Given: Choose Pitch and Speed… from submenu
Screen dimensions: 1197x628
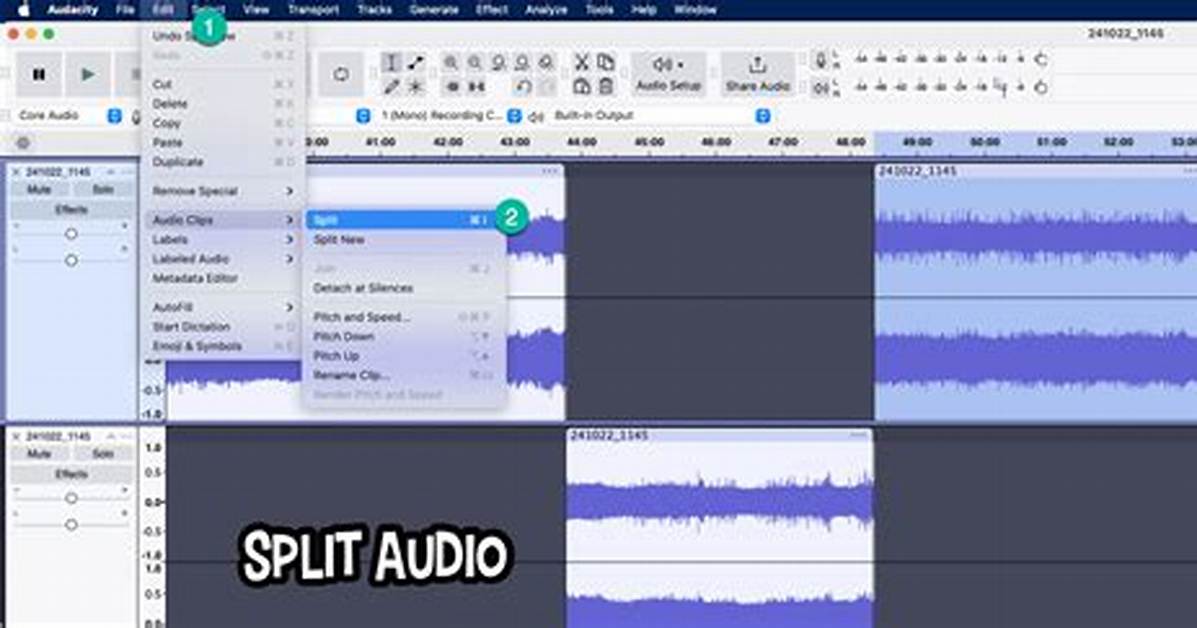Looking at the screenshot, I should point(405,317).
